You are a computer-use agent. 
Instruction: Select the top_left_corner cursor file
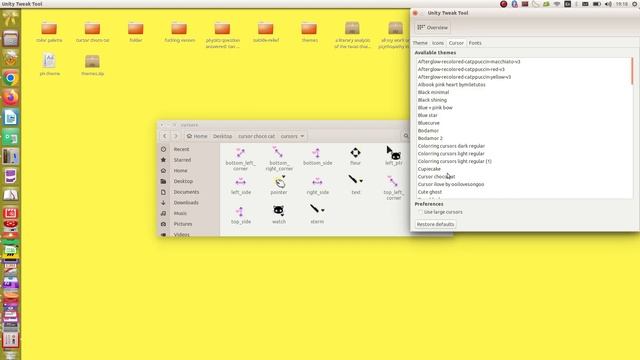point(393,188)
